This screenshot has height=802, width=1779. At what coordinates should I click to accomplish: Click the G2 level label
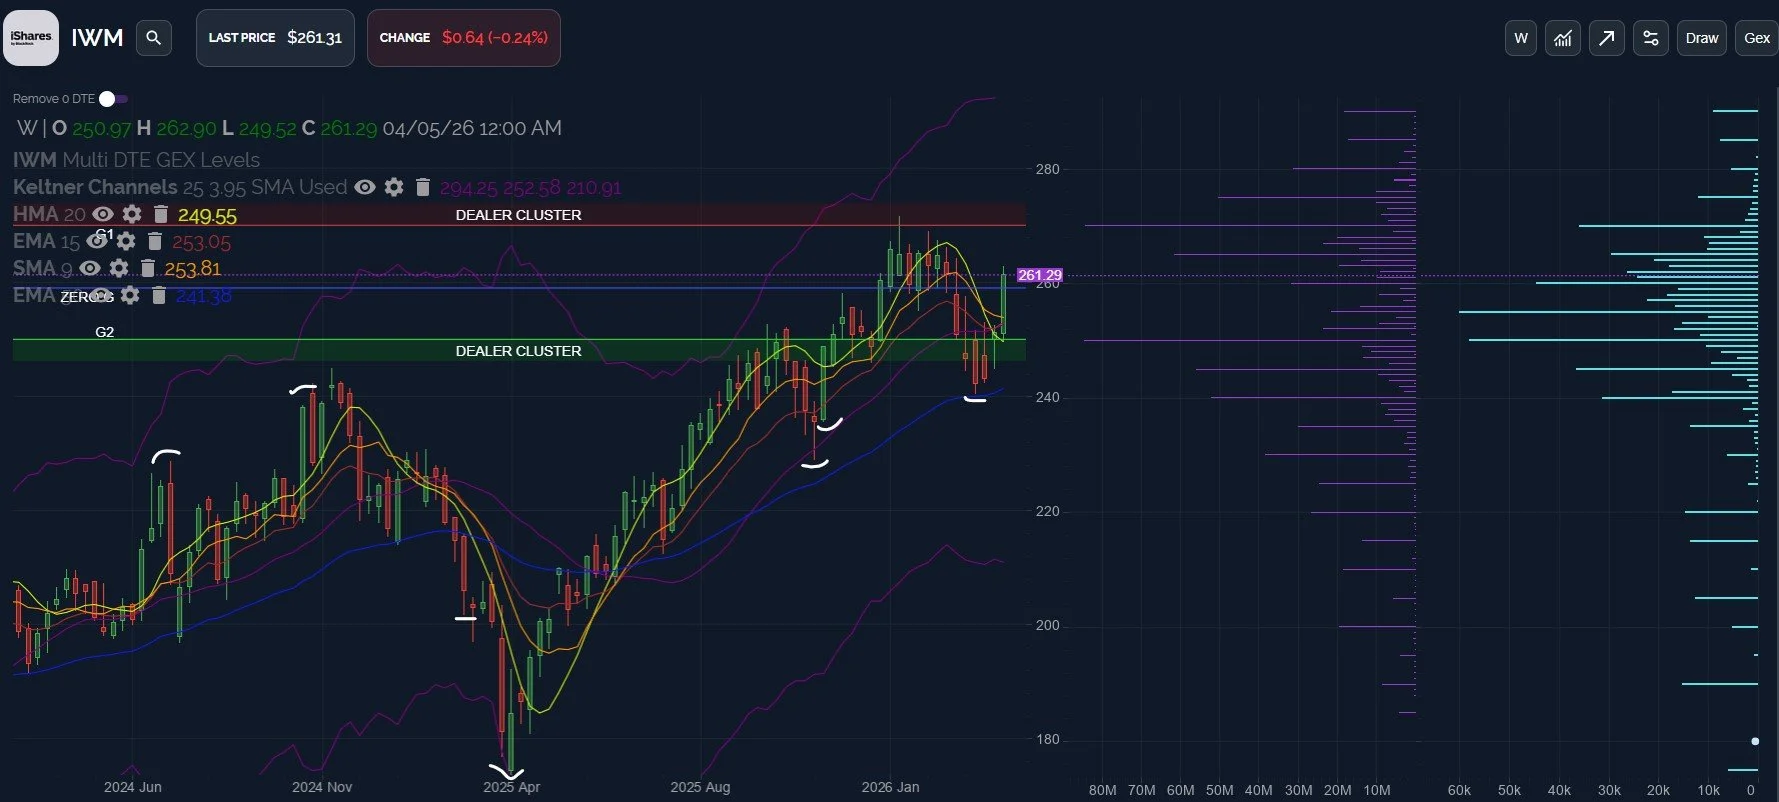(105, 332)
